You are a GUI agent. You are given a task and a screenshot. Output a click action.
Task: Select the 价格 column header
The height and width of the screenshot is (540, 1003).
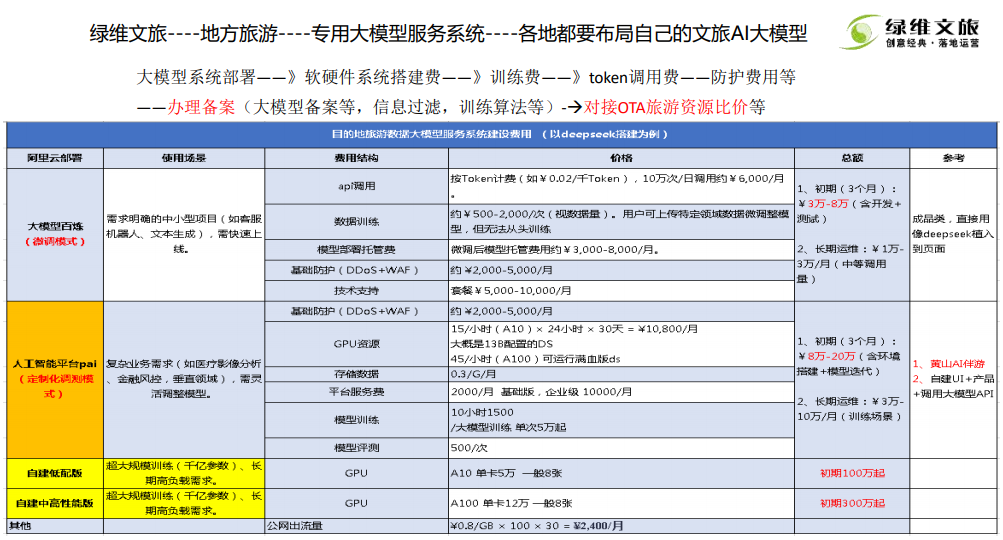[621, 158]
